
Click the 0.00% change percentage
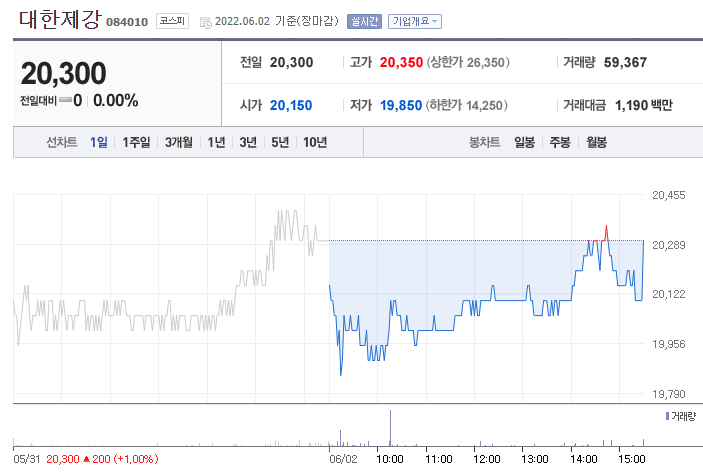(116, 100)
